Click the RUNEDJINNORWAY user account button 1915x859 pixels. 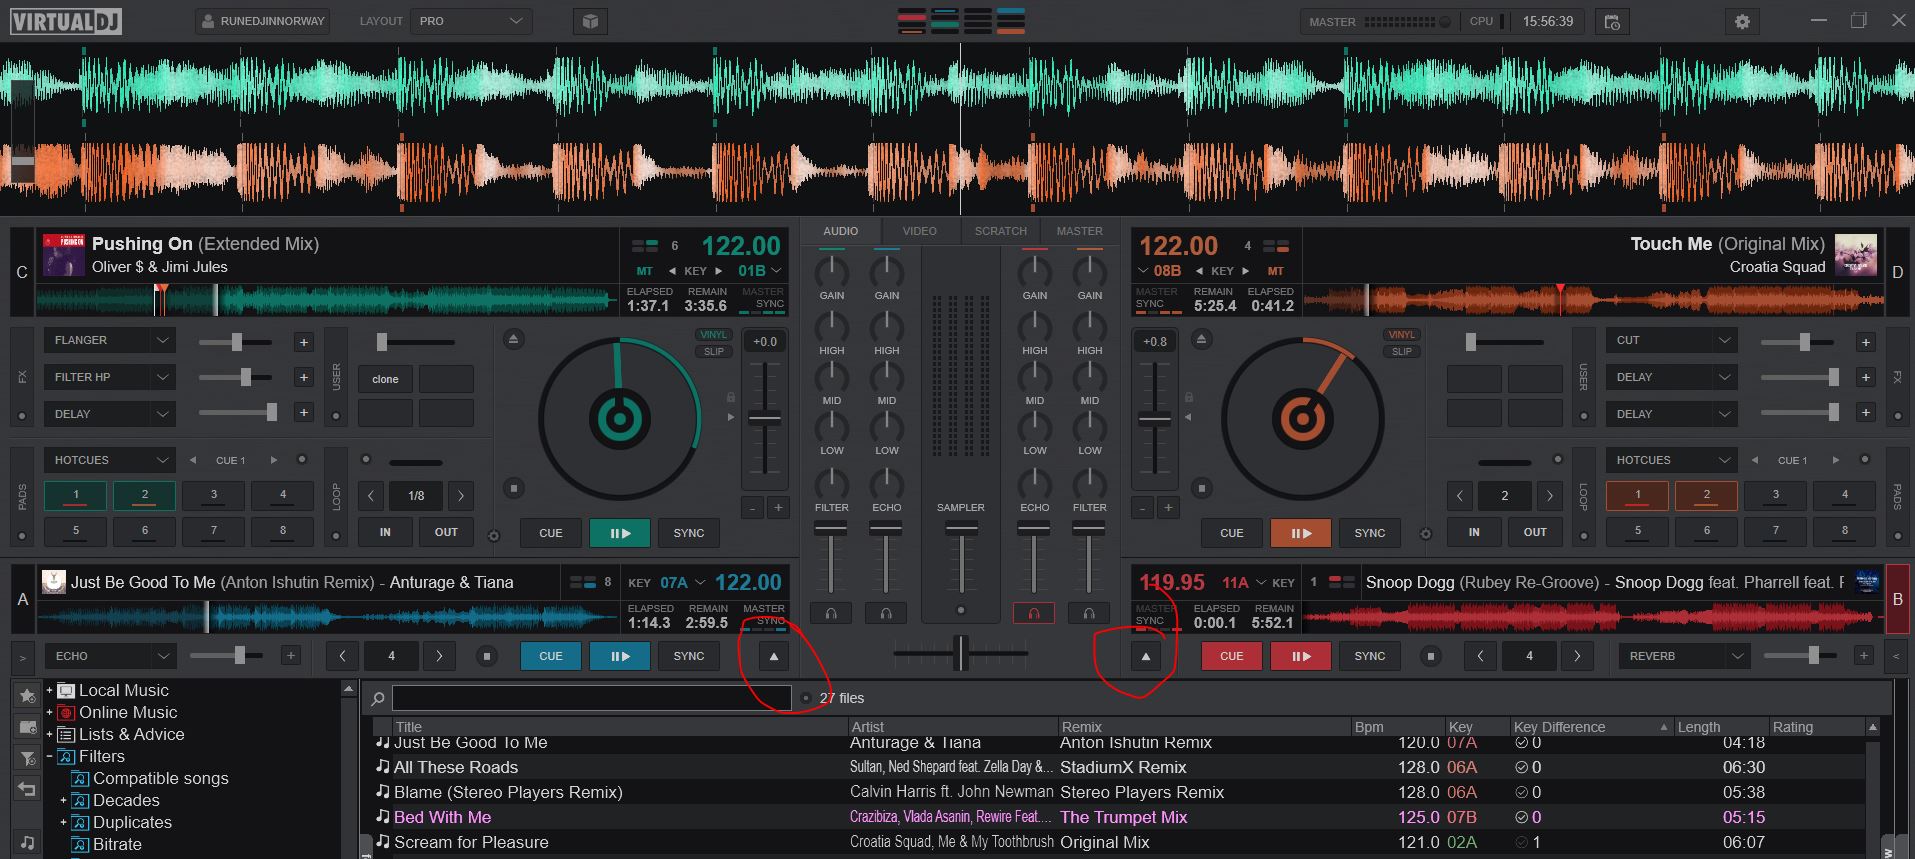pos(262,21)
